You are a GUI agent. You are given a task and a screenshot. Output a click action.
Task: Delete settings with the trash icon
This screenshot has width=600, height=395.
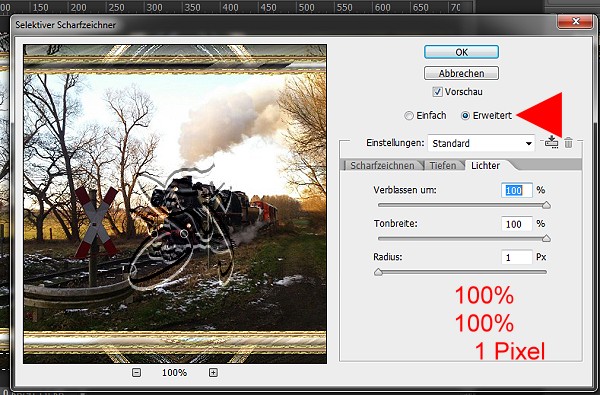(569, 142)
